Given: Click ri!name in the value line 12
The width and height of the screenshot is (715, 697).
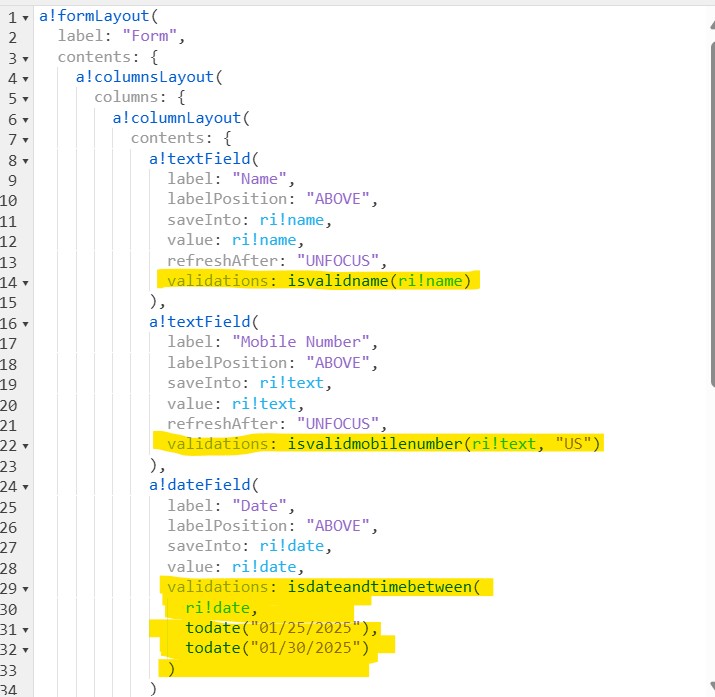Looking at the screenshot, I should pyautogui.click(x=264, y=240).
